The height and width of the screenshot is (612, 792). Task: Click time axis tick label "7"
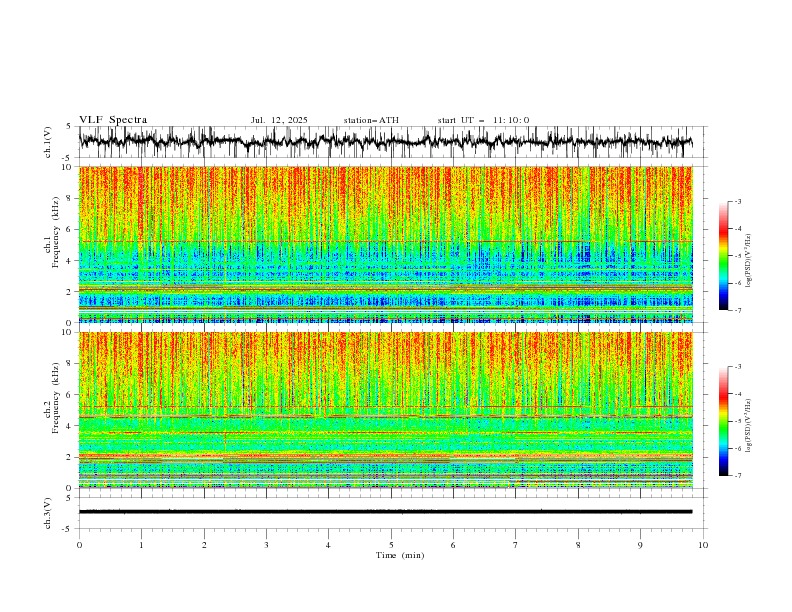[516, 545]
